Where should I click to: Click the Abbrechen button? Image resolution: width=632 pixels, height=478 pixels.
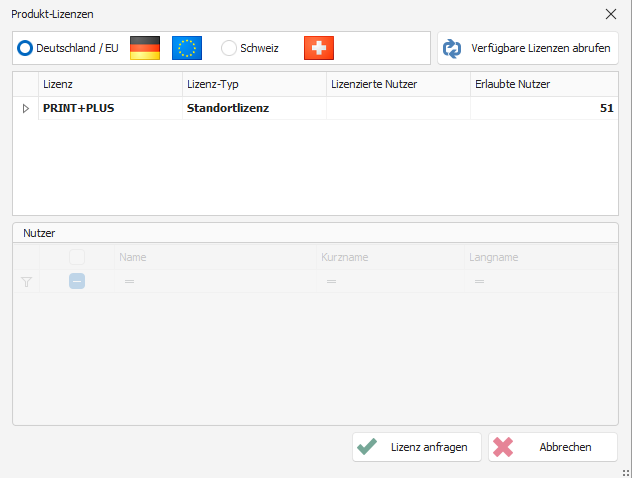point(553,447)
